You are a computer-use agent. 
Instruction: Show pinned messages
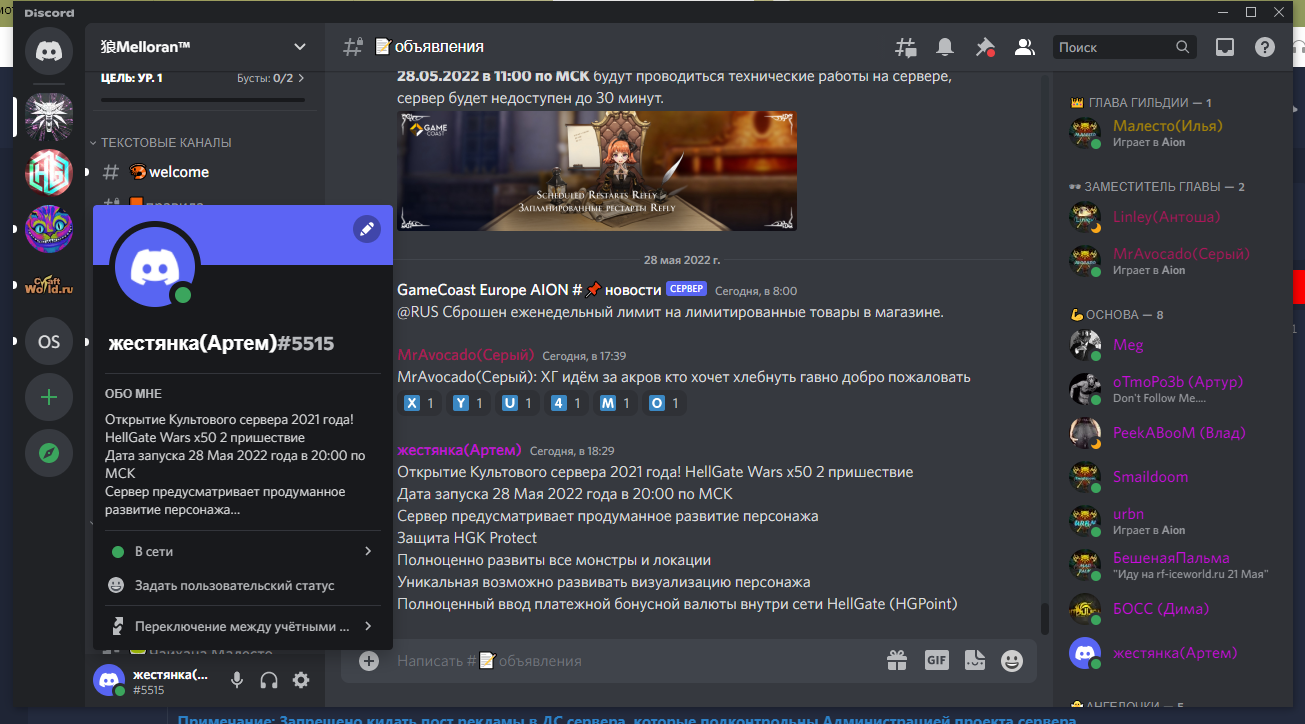pyautogui.click(x=985, y=47)
